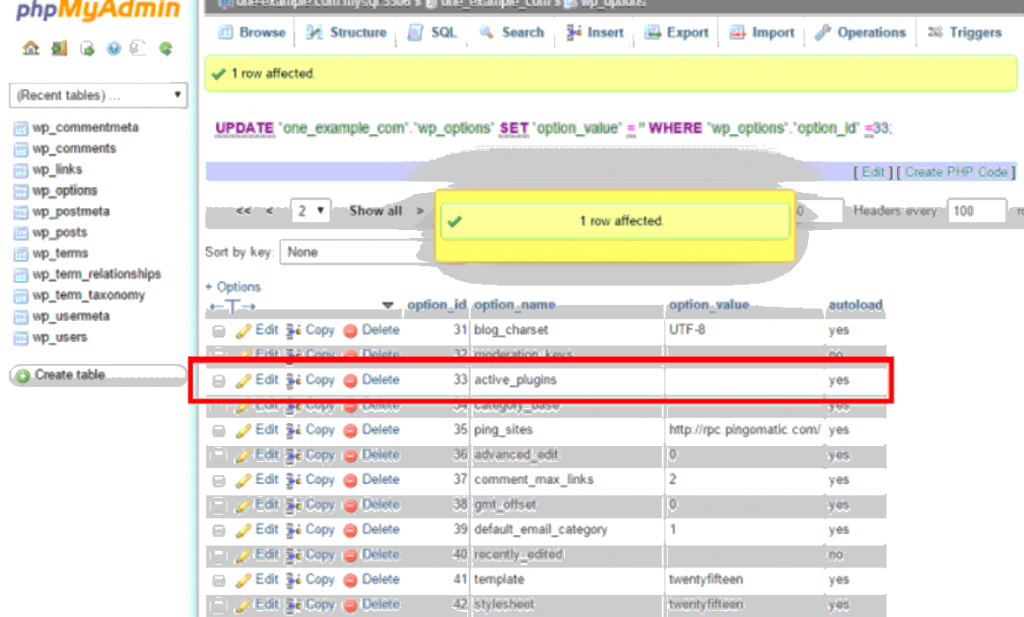This screenshot has height=617, width=1024.
Task: Click the Create PHP Code link
Action: (956, 172)
